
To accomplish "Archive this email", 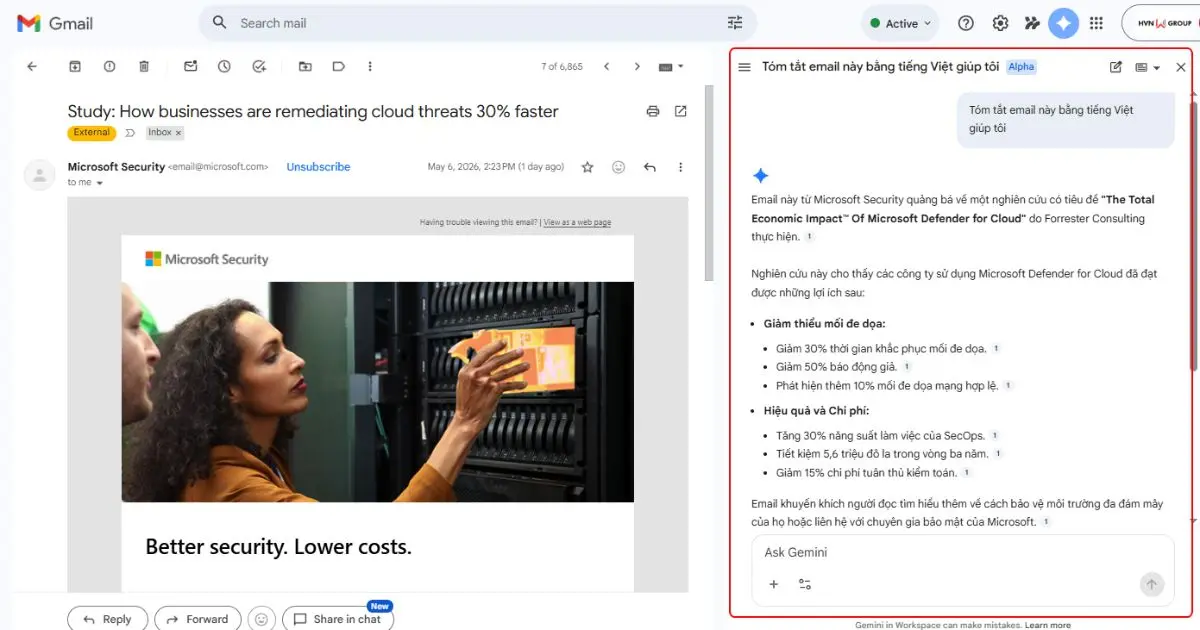I will tap(75, 67).
